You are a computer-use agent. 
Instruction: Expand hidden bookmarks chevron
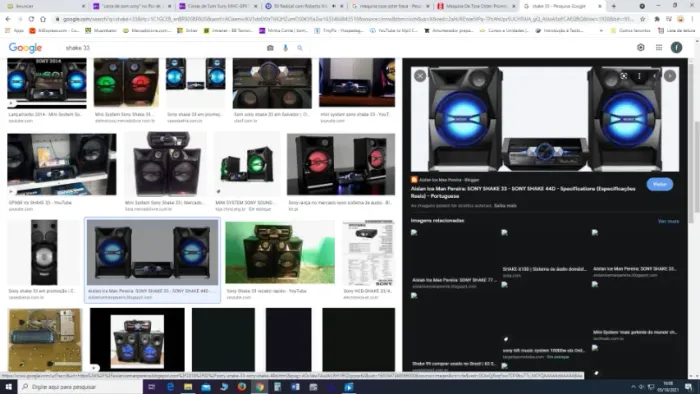coord(601,31)
